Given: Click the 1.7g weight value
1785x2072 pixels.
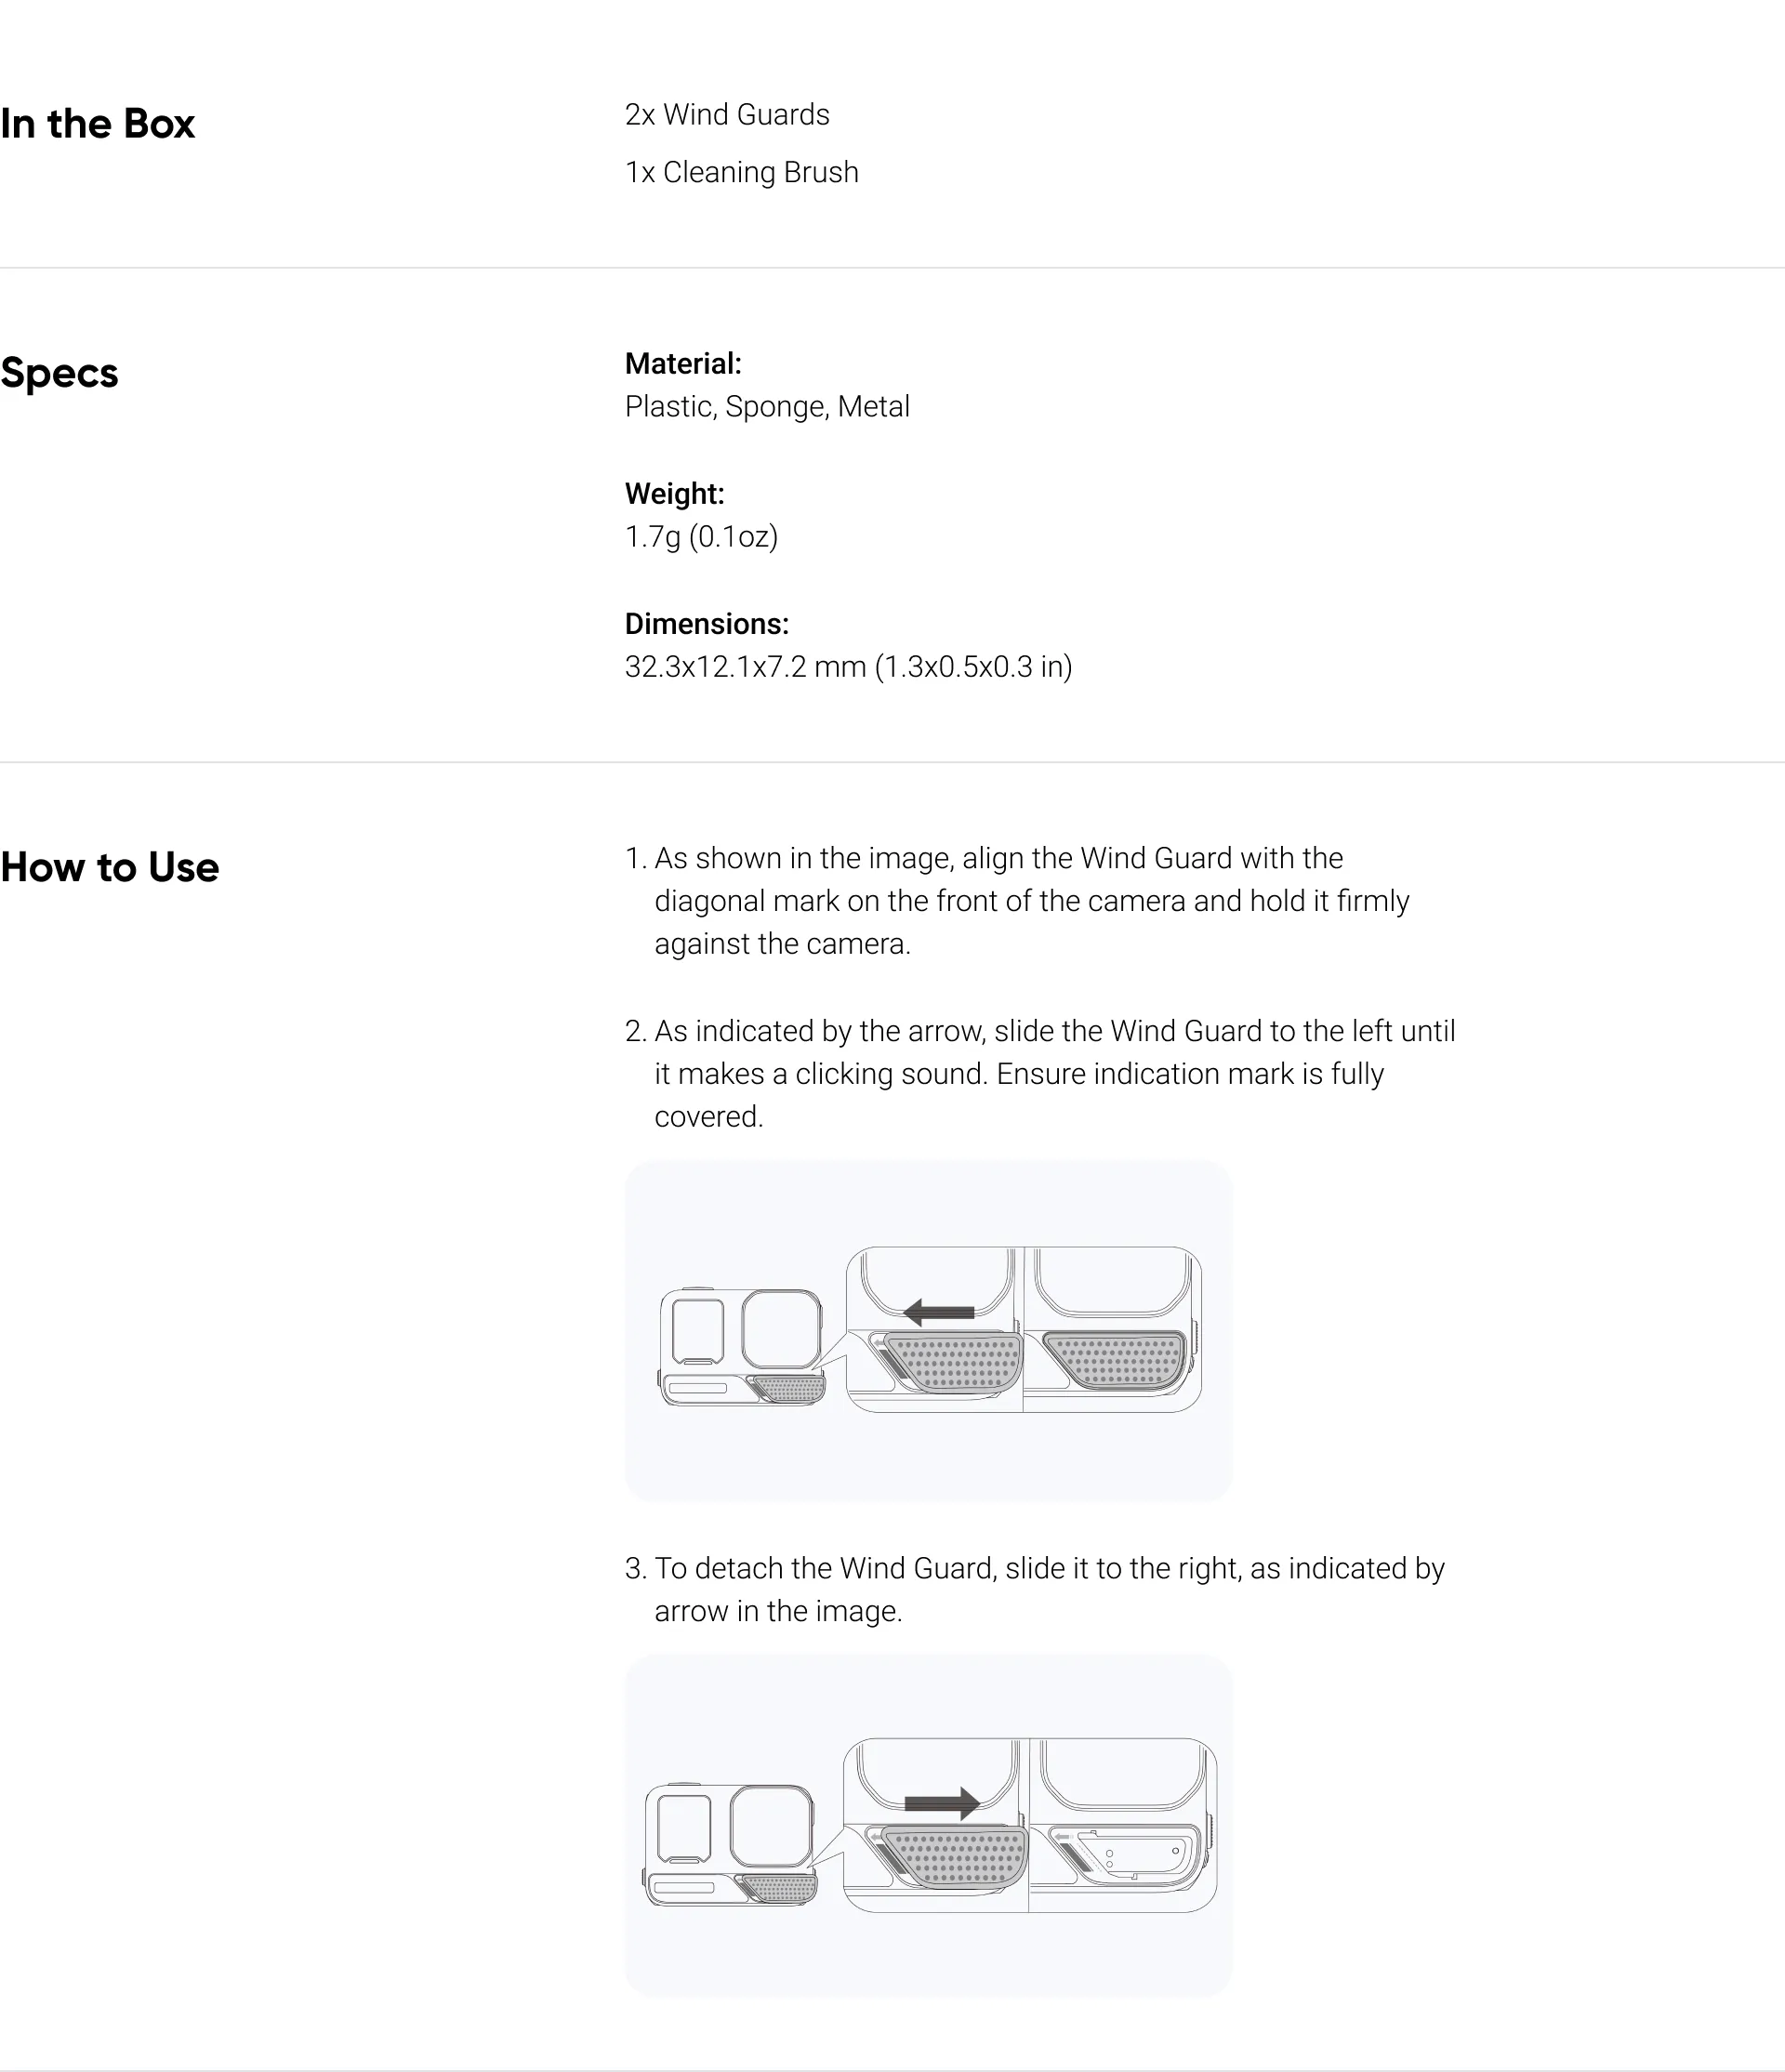Looking at the screenshot, I should point(701,537).
